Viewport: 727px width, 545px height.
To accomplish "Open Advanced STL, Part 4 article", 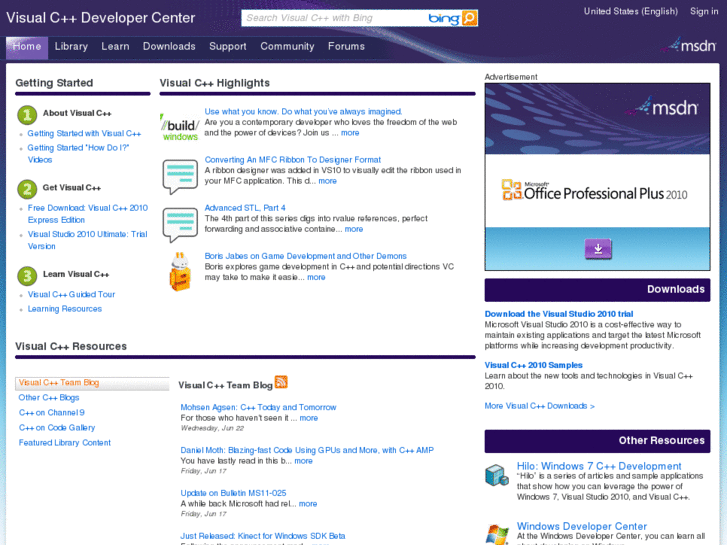I will [245, 208].
